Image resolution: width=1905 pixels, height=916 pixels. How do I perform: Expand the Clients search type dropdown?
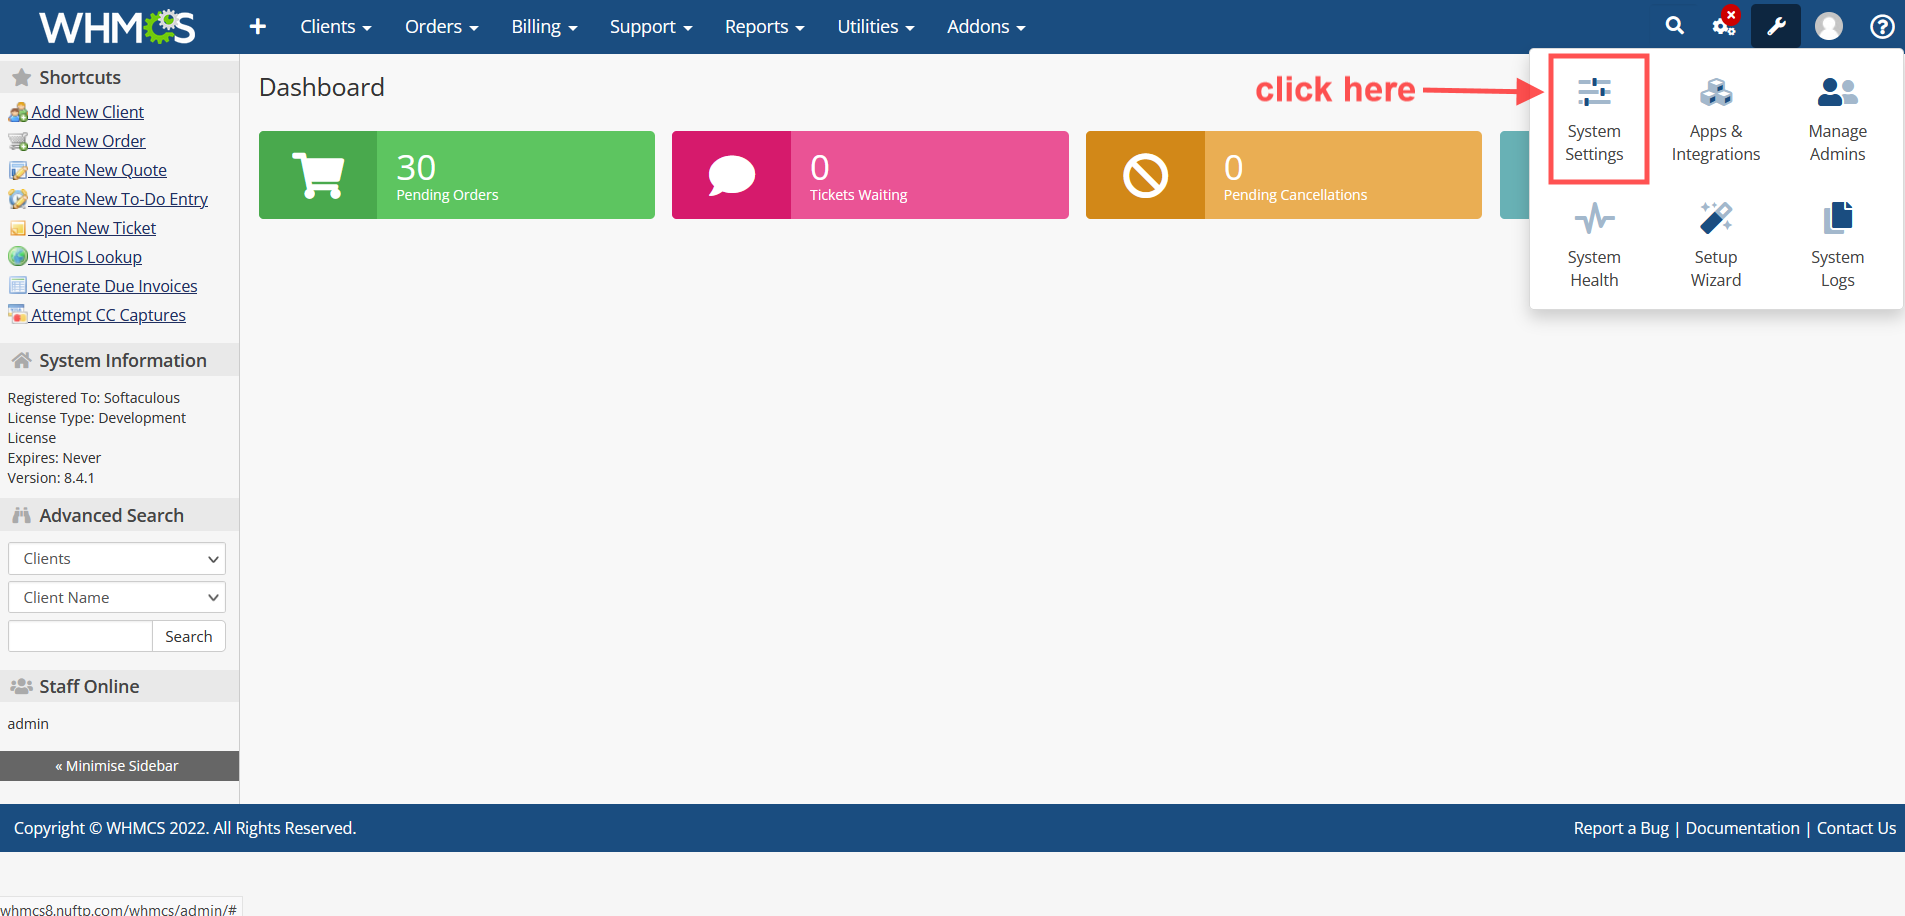[117, 558]
